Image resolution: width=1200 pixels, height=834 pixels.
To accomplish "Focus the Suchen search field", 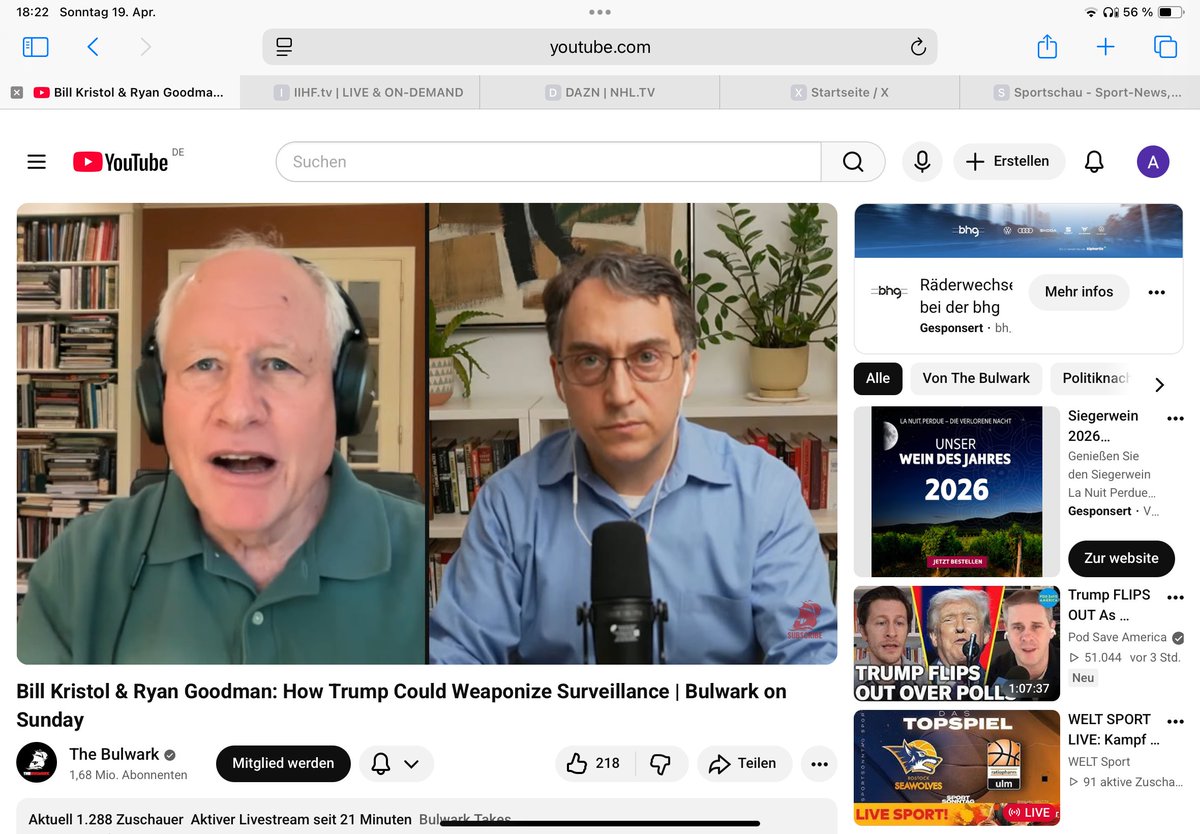I will tap(548, 162).
